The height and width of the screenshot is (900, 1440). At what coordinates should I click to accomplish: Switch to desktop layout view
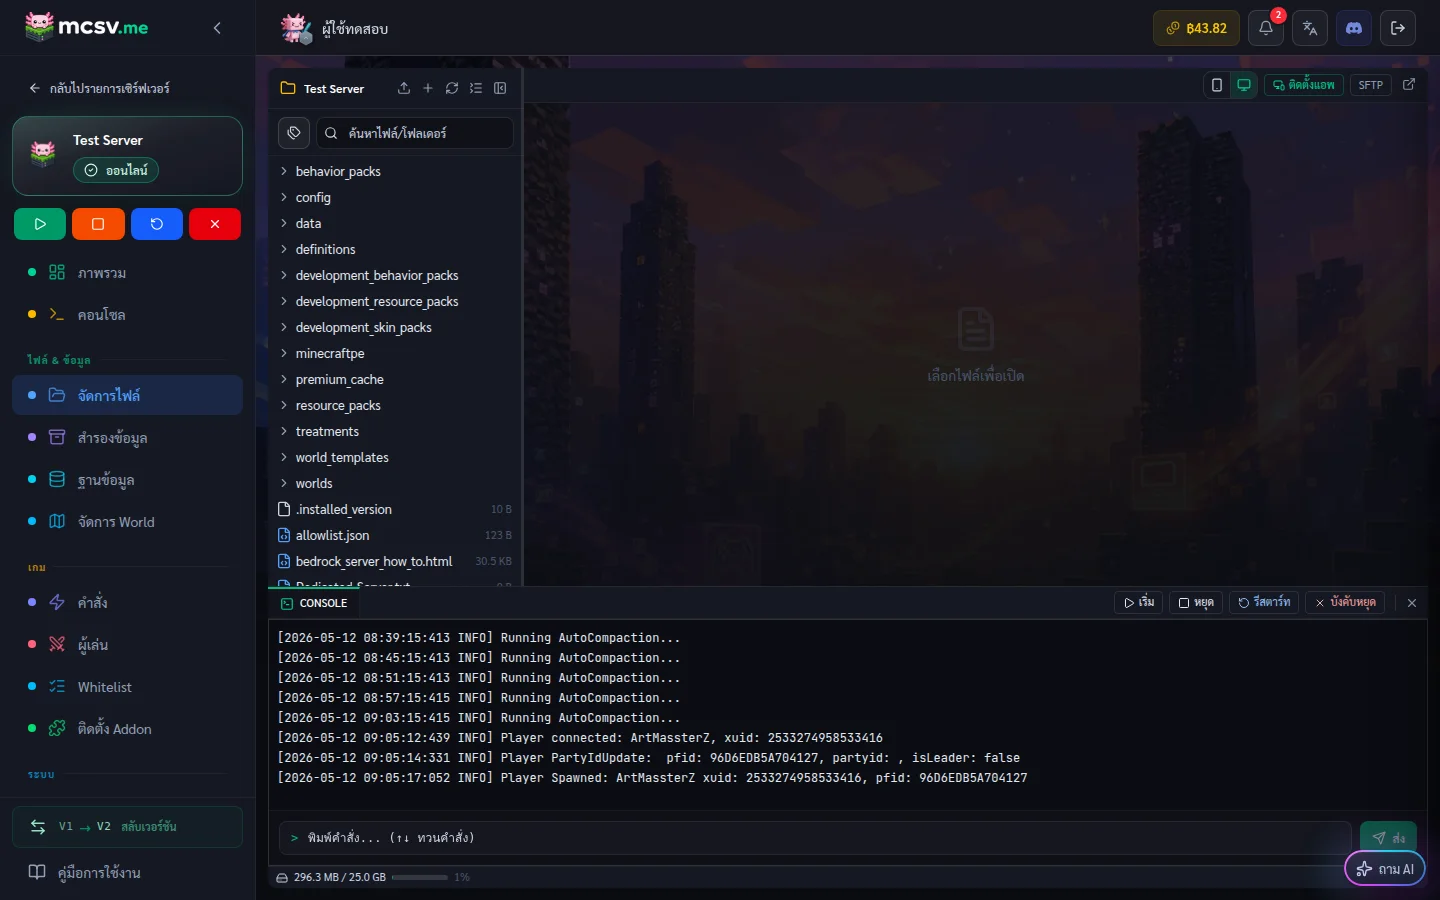[1244, 85]
